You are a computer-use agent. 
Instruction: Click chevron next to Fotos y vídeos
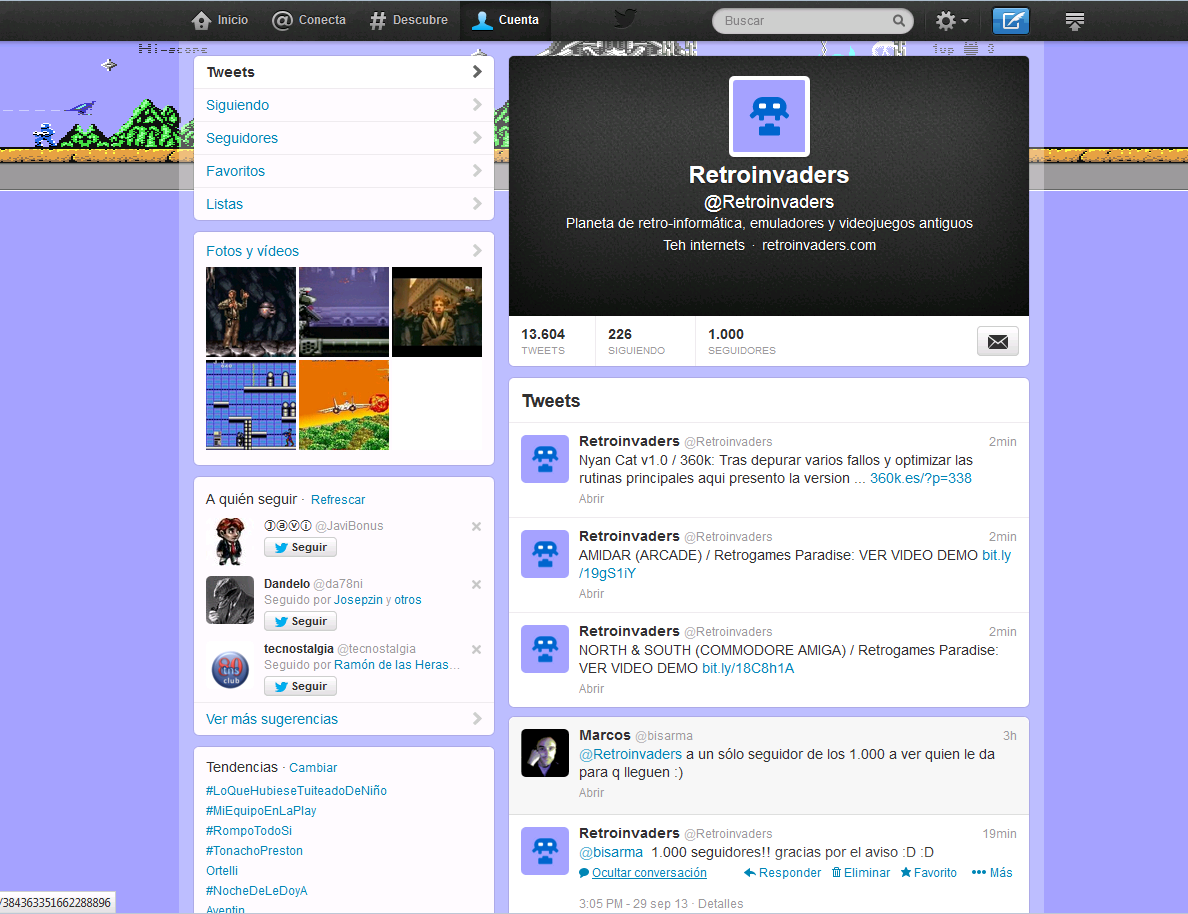[477, 251]
